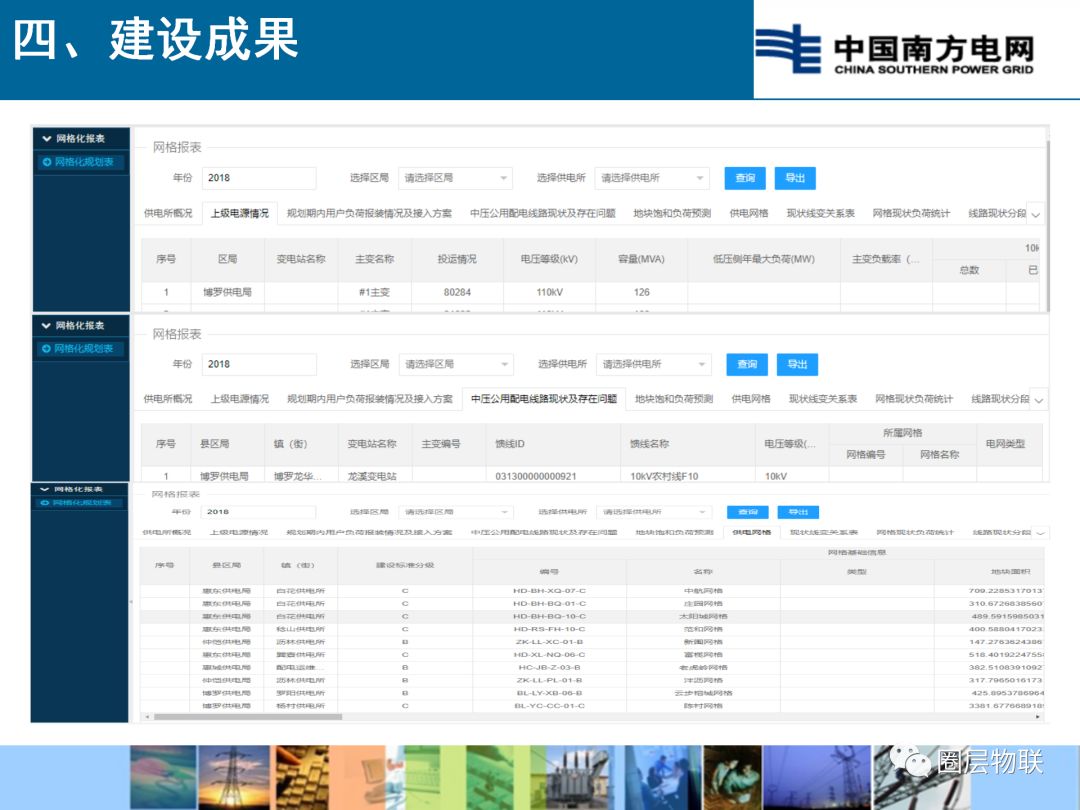Expand more-tabs chevron in bottom panel

tap(1040, 533)
